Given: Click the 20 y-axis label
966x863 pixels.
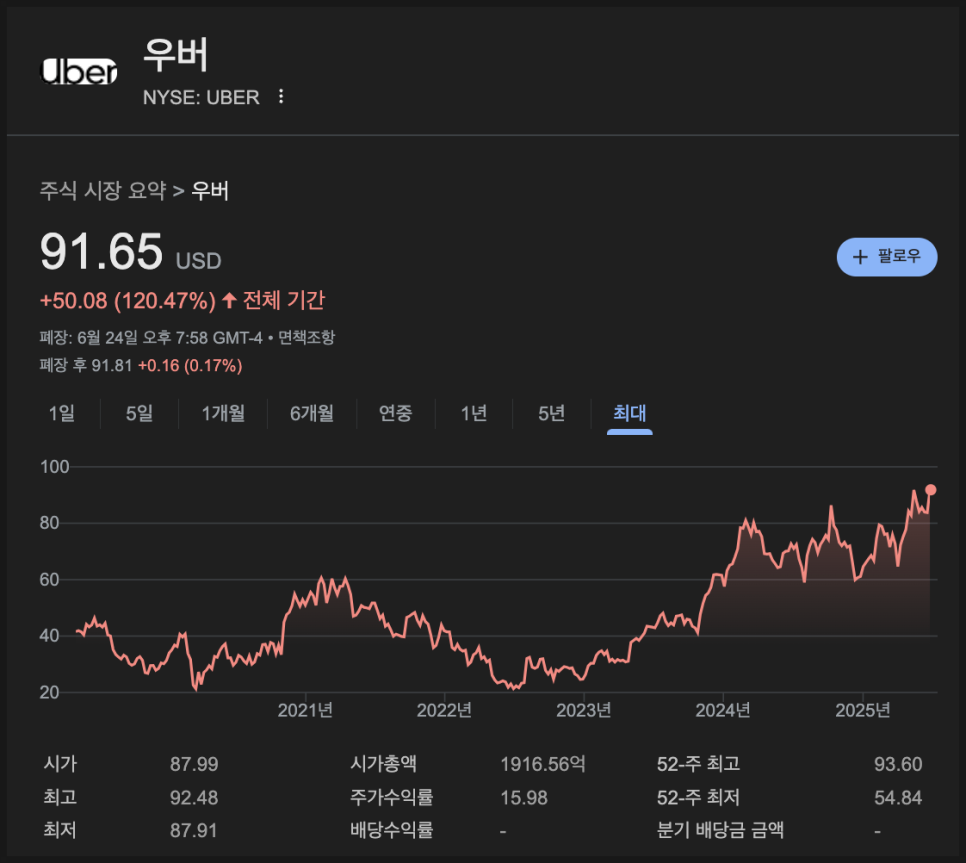Looking at the screenshot, I should coord(49,692).
